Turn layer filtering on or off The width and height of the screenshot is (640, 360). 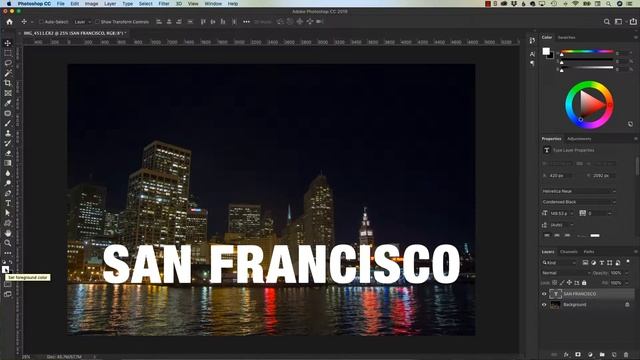click(628, 262)
